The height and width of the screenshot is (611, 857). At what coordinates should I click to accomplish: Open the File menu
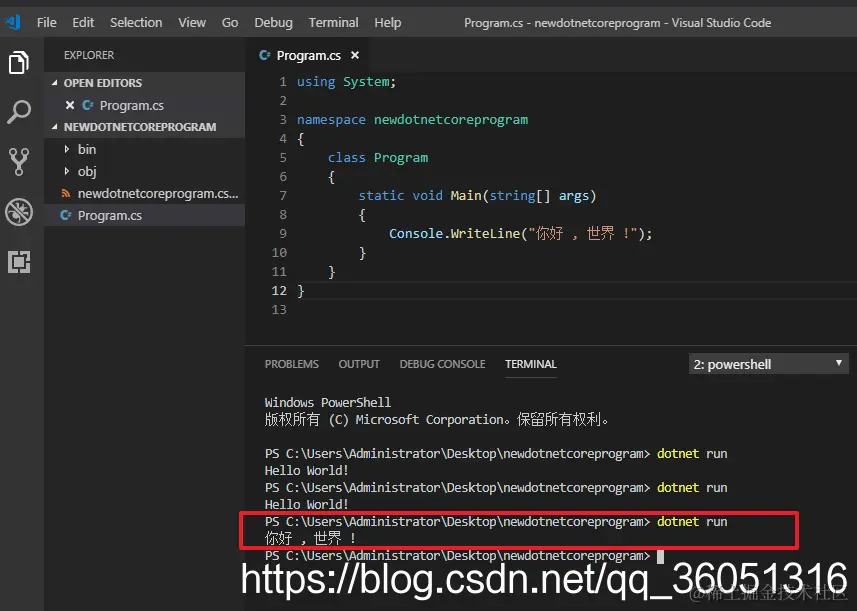[x=46, y=22]
